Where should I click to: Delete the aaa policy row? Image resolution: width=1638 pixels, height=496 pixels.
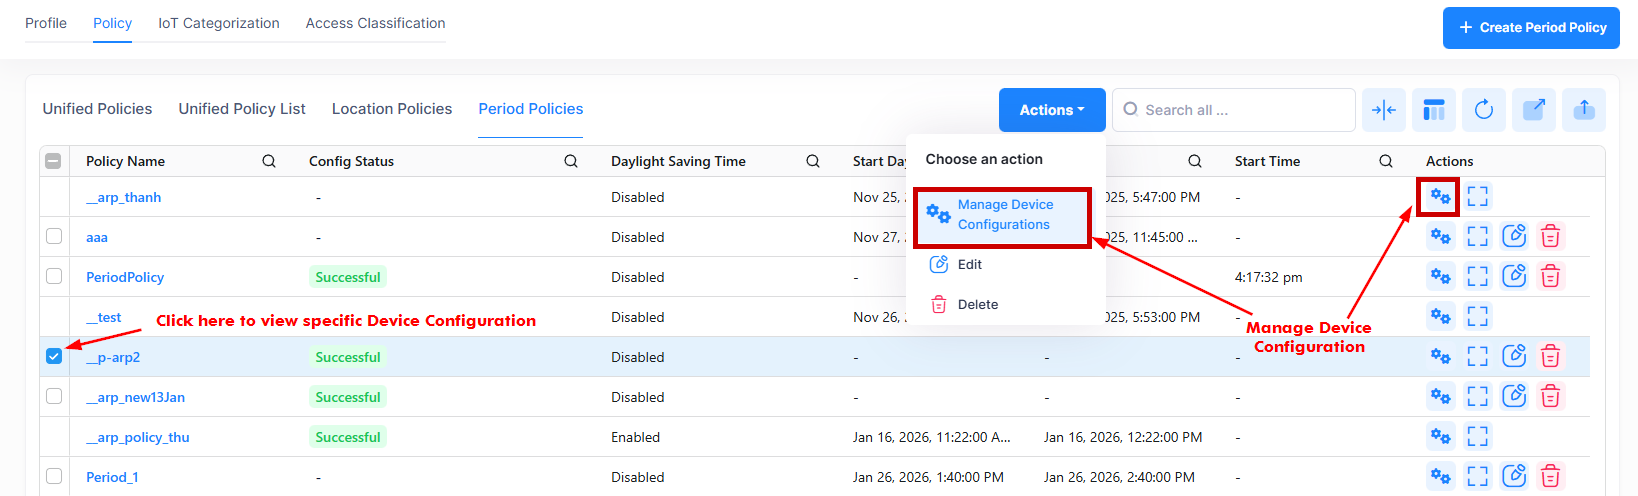(x=1550, y=237)
